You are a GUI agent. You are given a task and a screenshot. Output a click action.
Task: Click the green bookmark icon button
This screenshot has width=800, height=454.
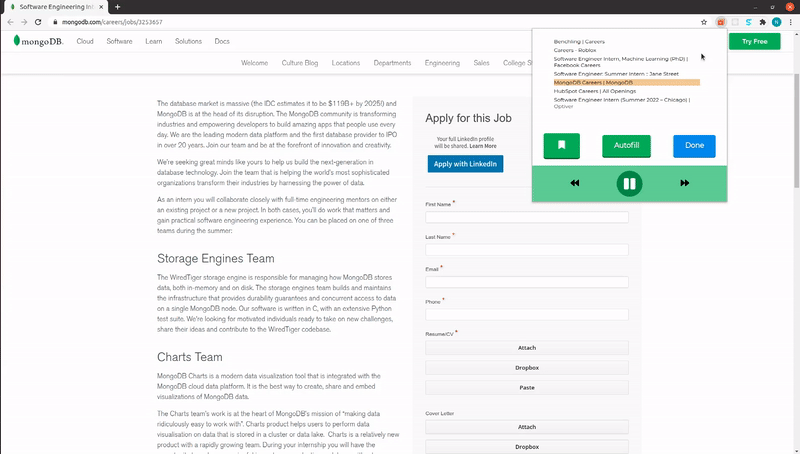pos(561,146)
